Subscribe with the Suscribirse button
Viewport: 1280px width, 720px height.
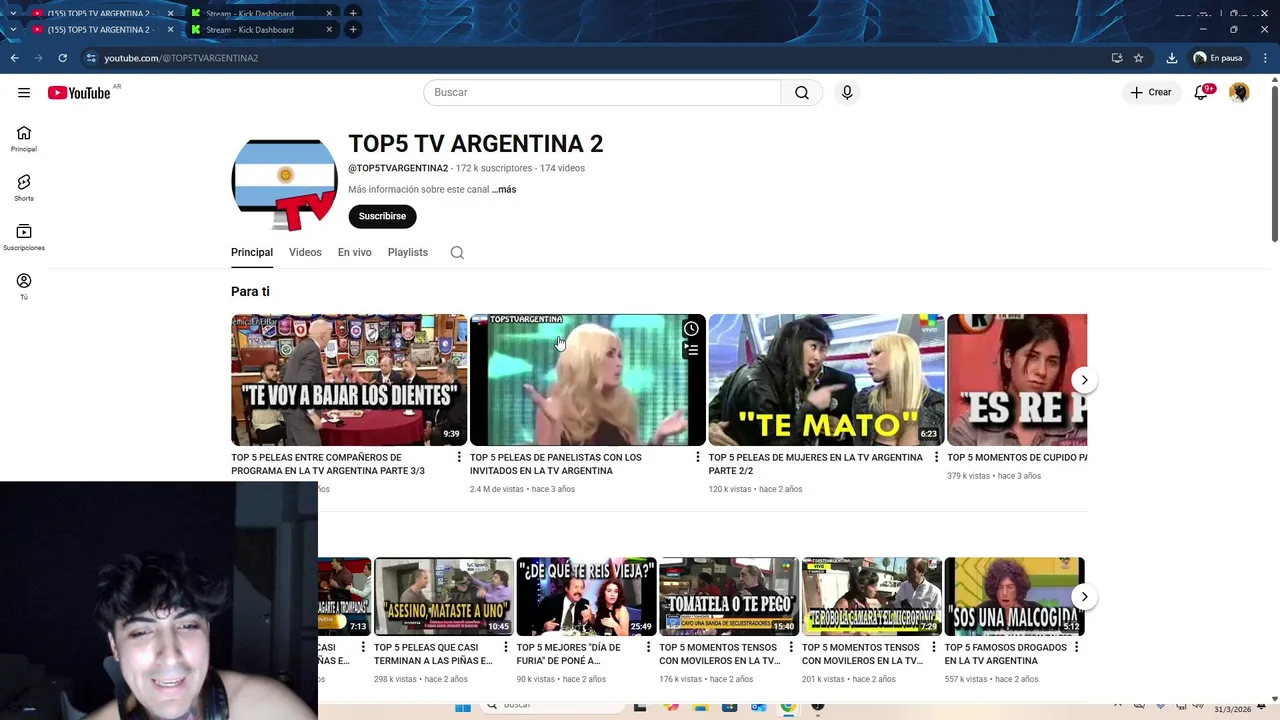[382, 216]
